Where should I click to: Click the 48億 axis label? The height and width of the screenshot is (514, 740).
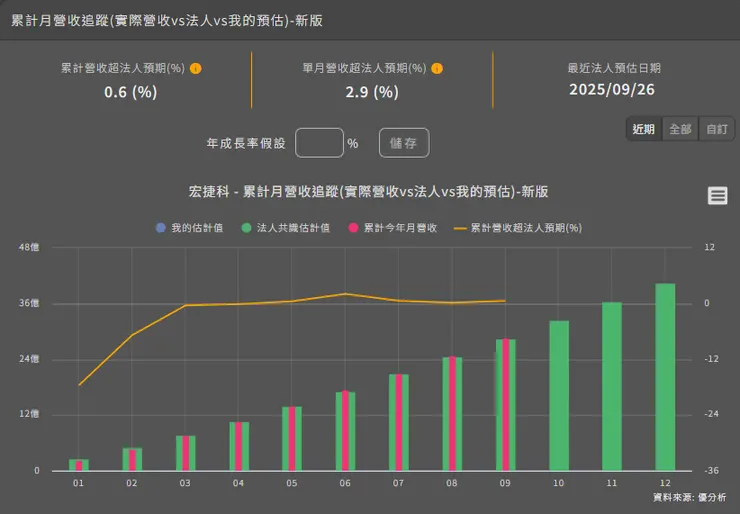29,247
